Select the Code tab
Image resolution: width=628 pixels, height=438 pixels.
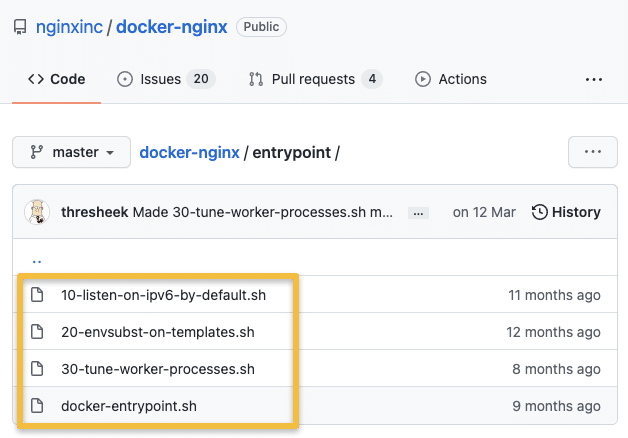pyautogui.click(x=57, y=79)
